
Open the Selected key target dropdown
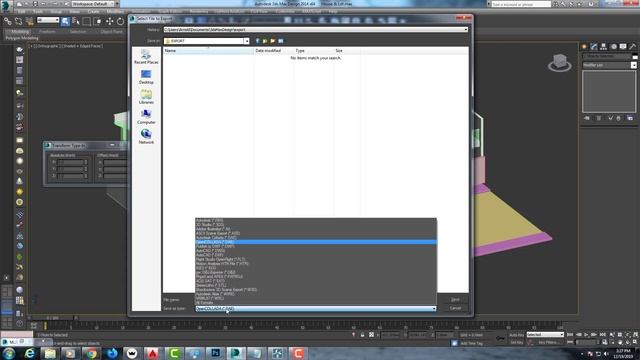[x=545, y=335]
